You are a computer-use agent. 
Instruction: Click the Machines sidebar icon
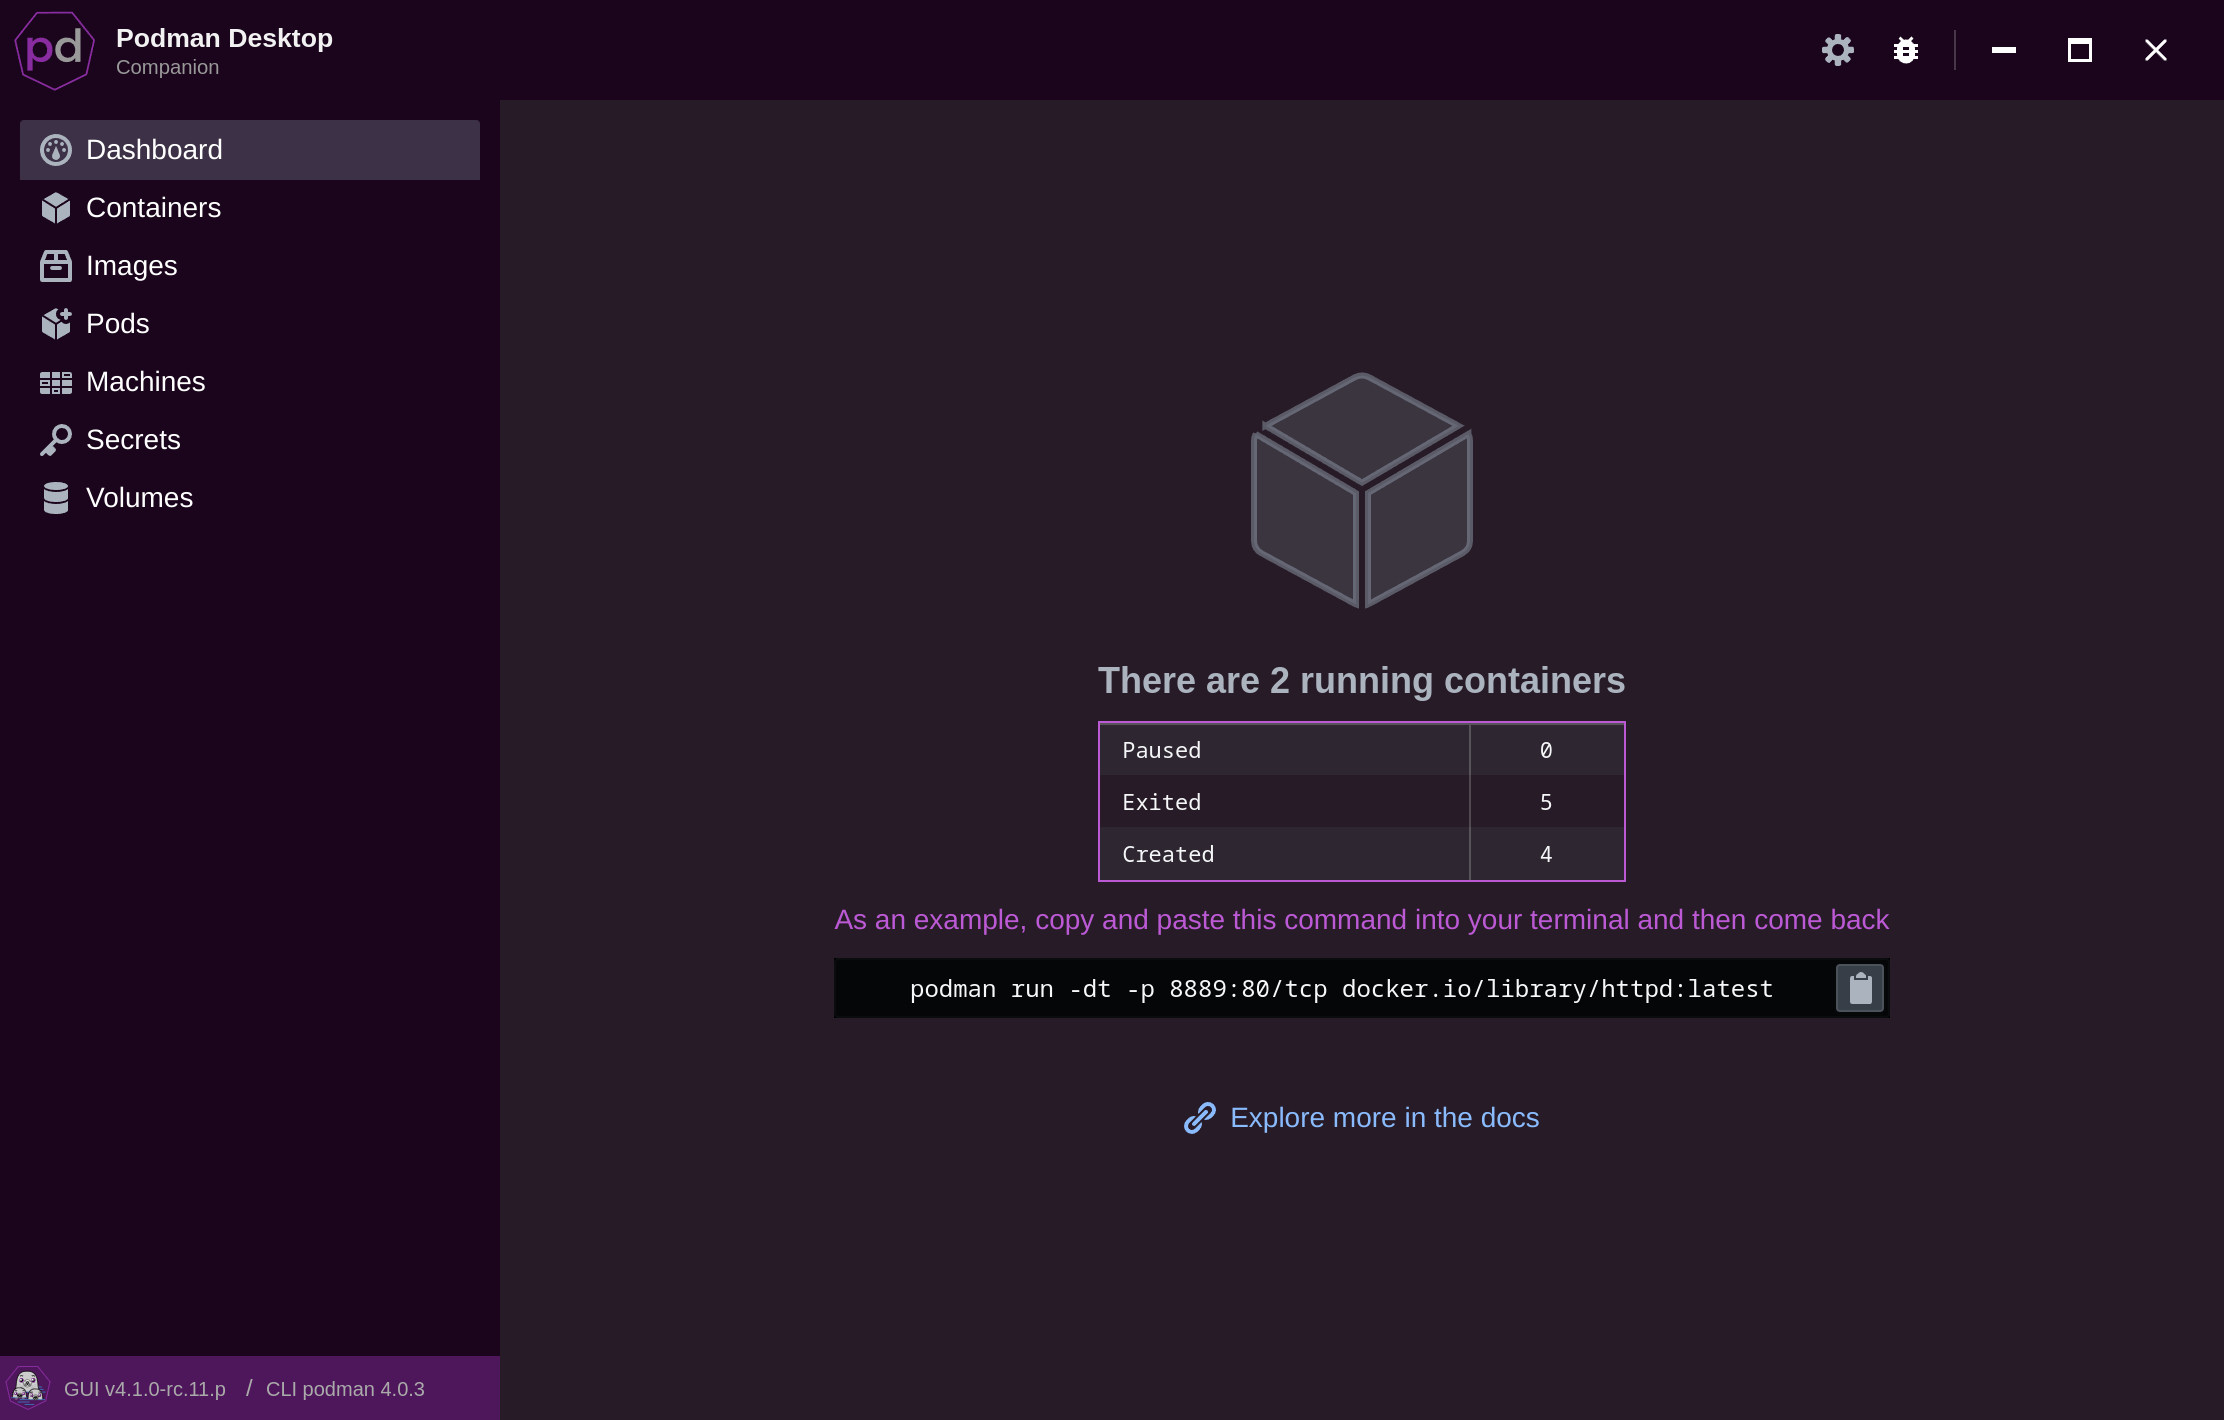click(55, 381)
